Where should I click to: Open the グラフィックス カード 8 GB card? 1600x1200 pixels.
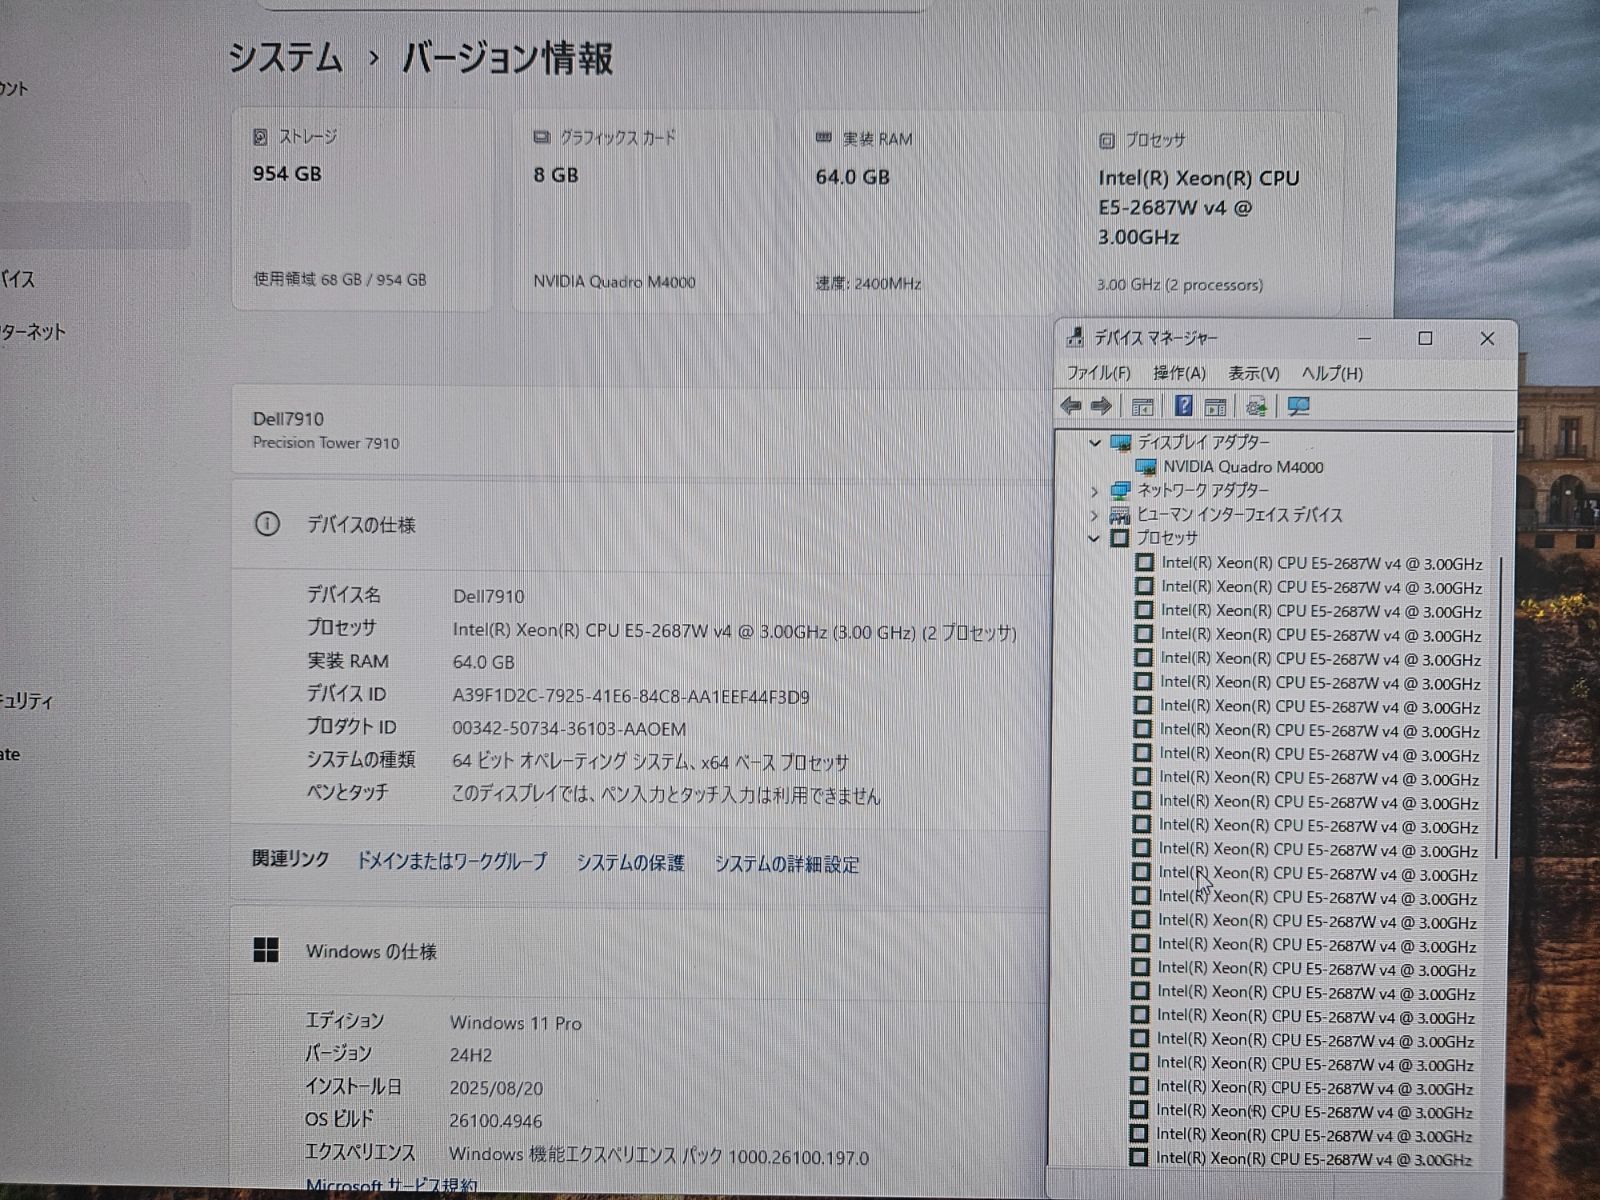pos(644,212)
